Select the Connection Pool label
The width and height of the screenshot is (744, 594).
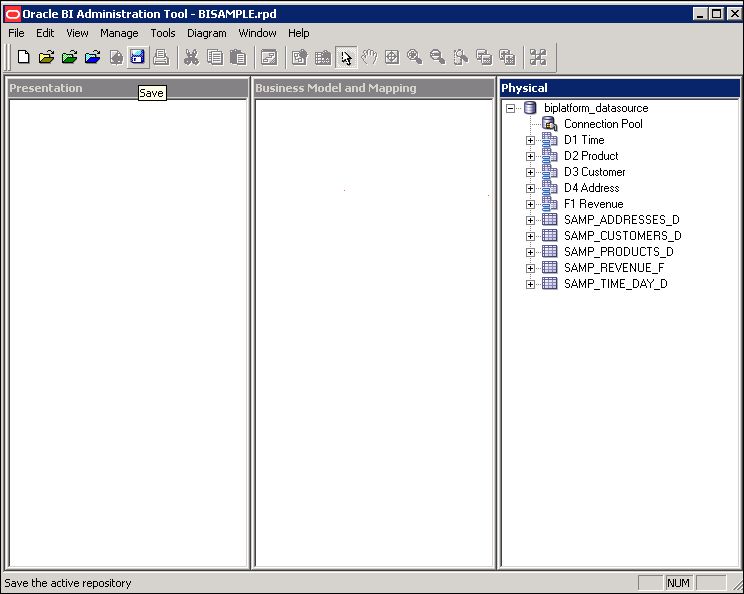click(603, 124)
